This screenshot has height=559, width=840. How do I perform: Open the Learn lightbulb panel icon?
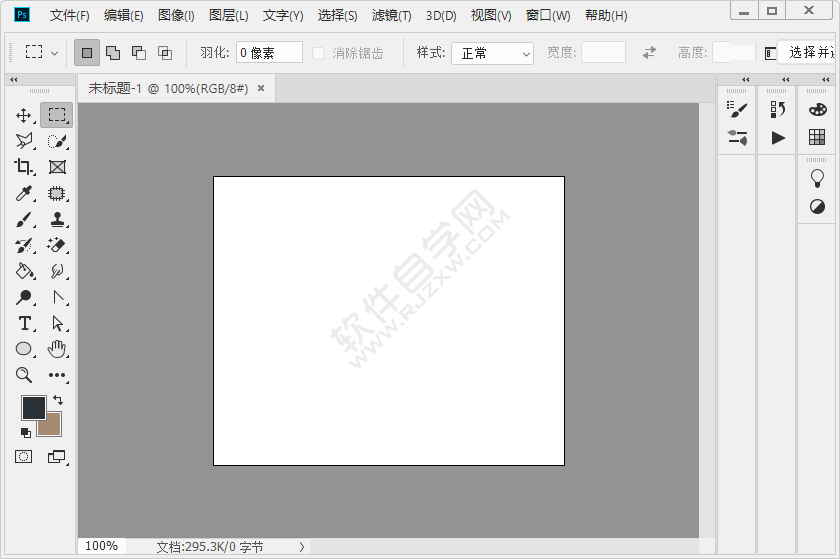(817, 178)
